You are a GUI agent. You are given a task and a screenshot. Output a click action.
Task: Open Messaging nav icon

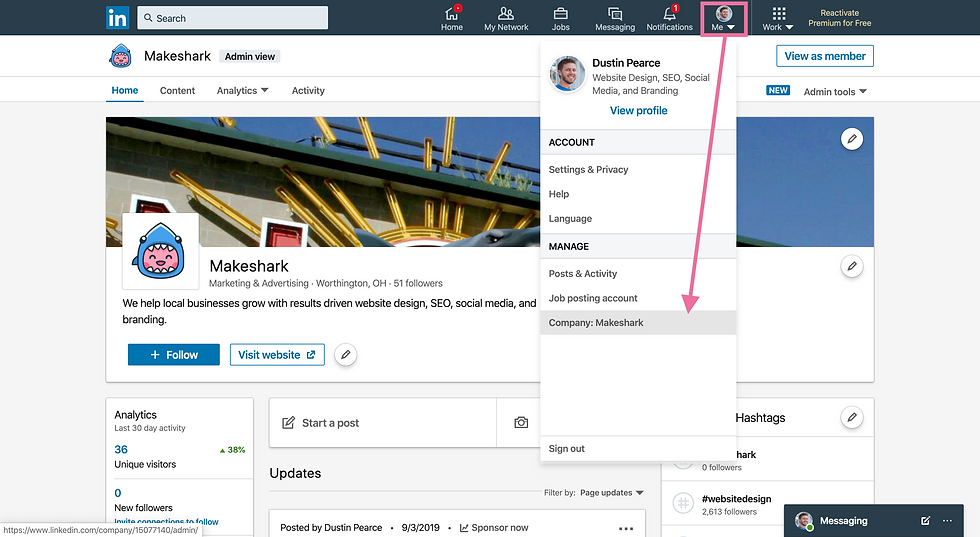coord(615,18)
